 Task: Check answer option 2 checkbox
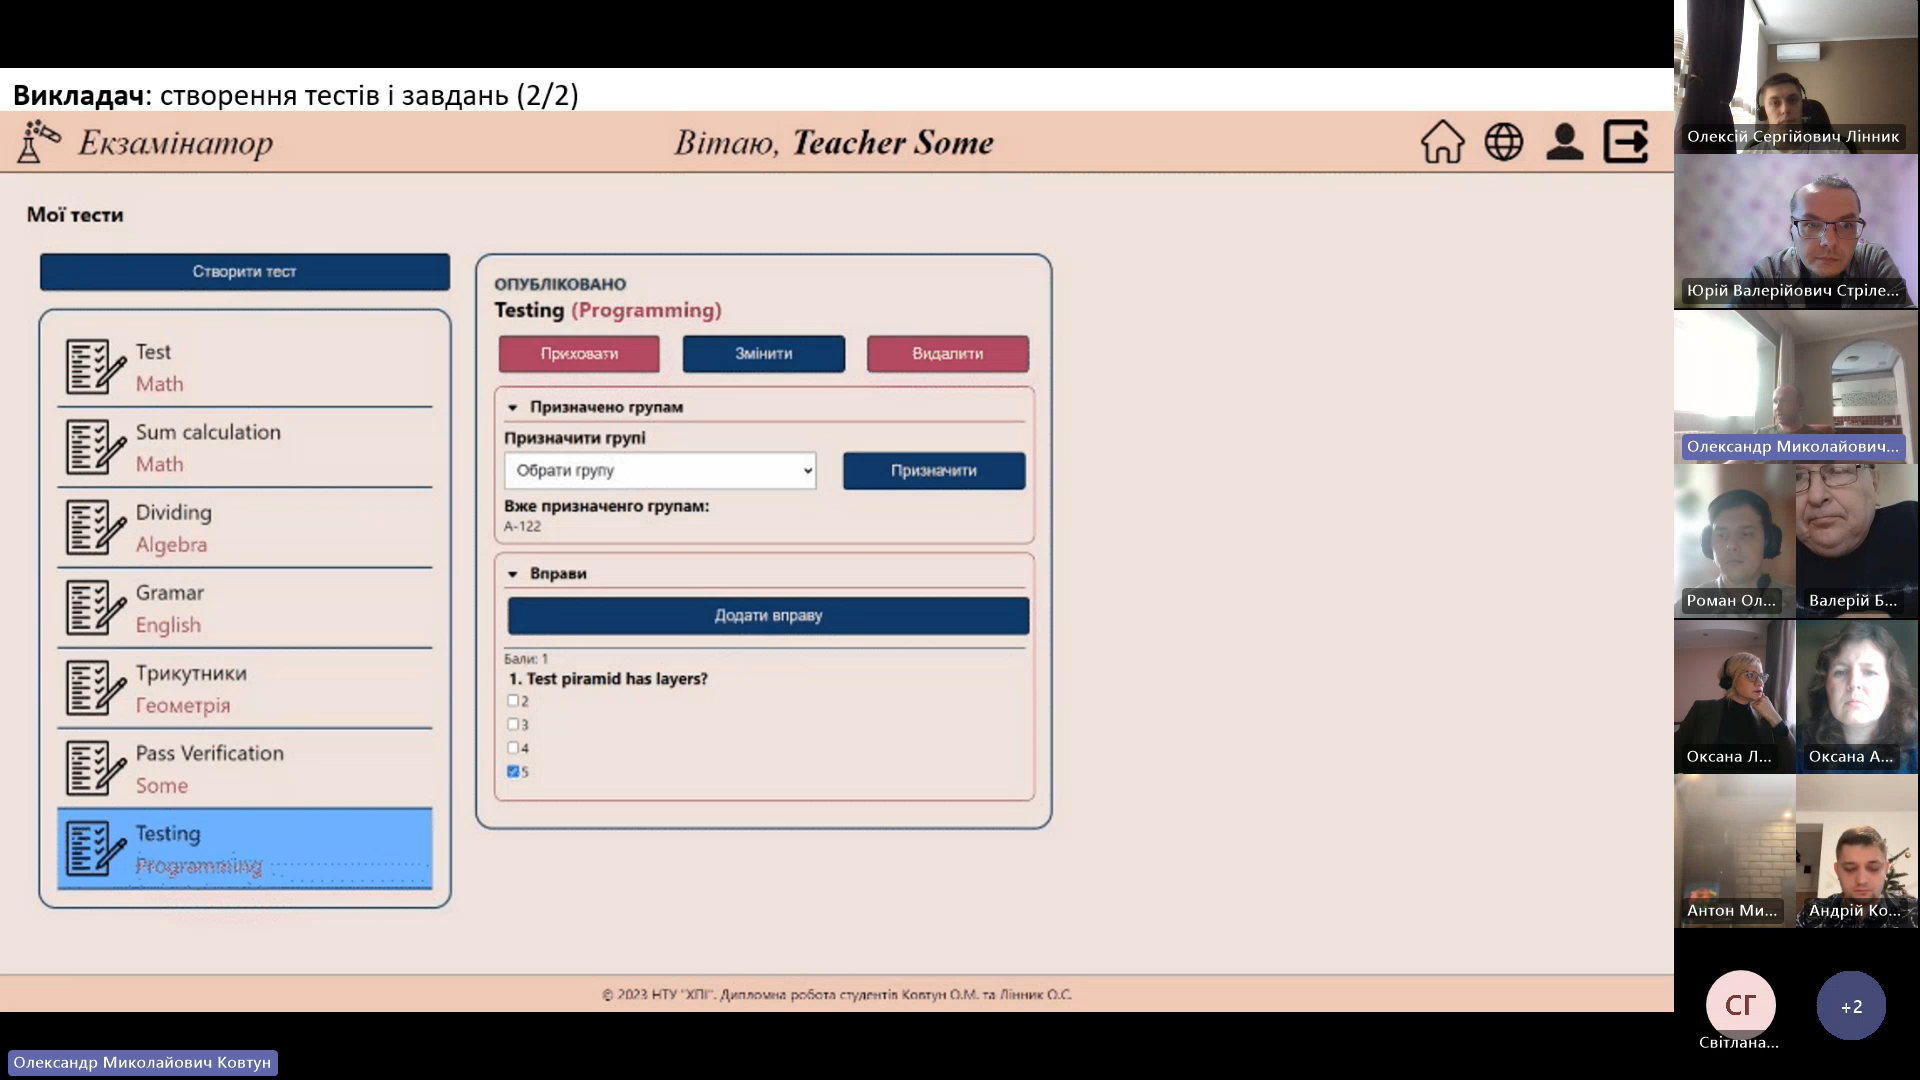(x=513, y=701)
